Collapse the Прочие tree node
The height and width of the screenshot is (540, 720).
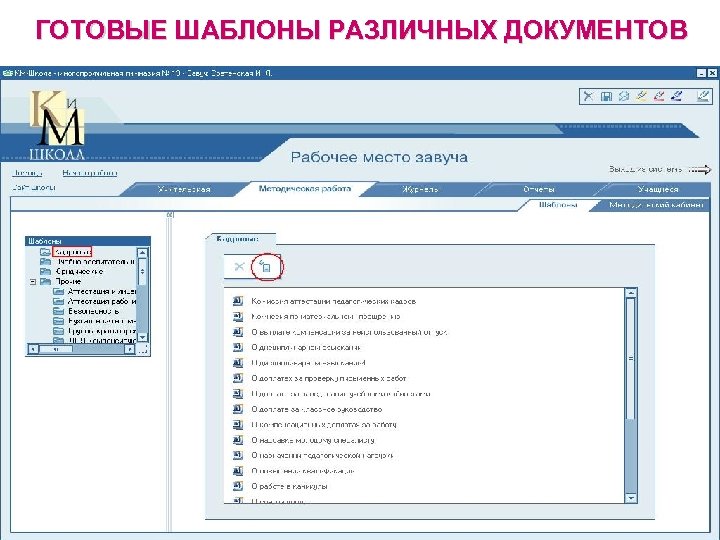coord(33,281)
